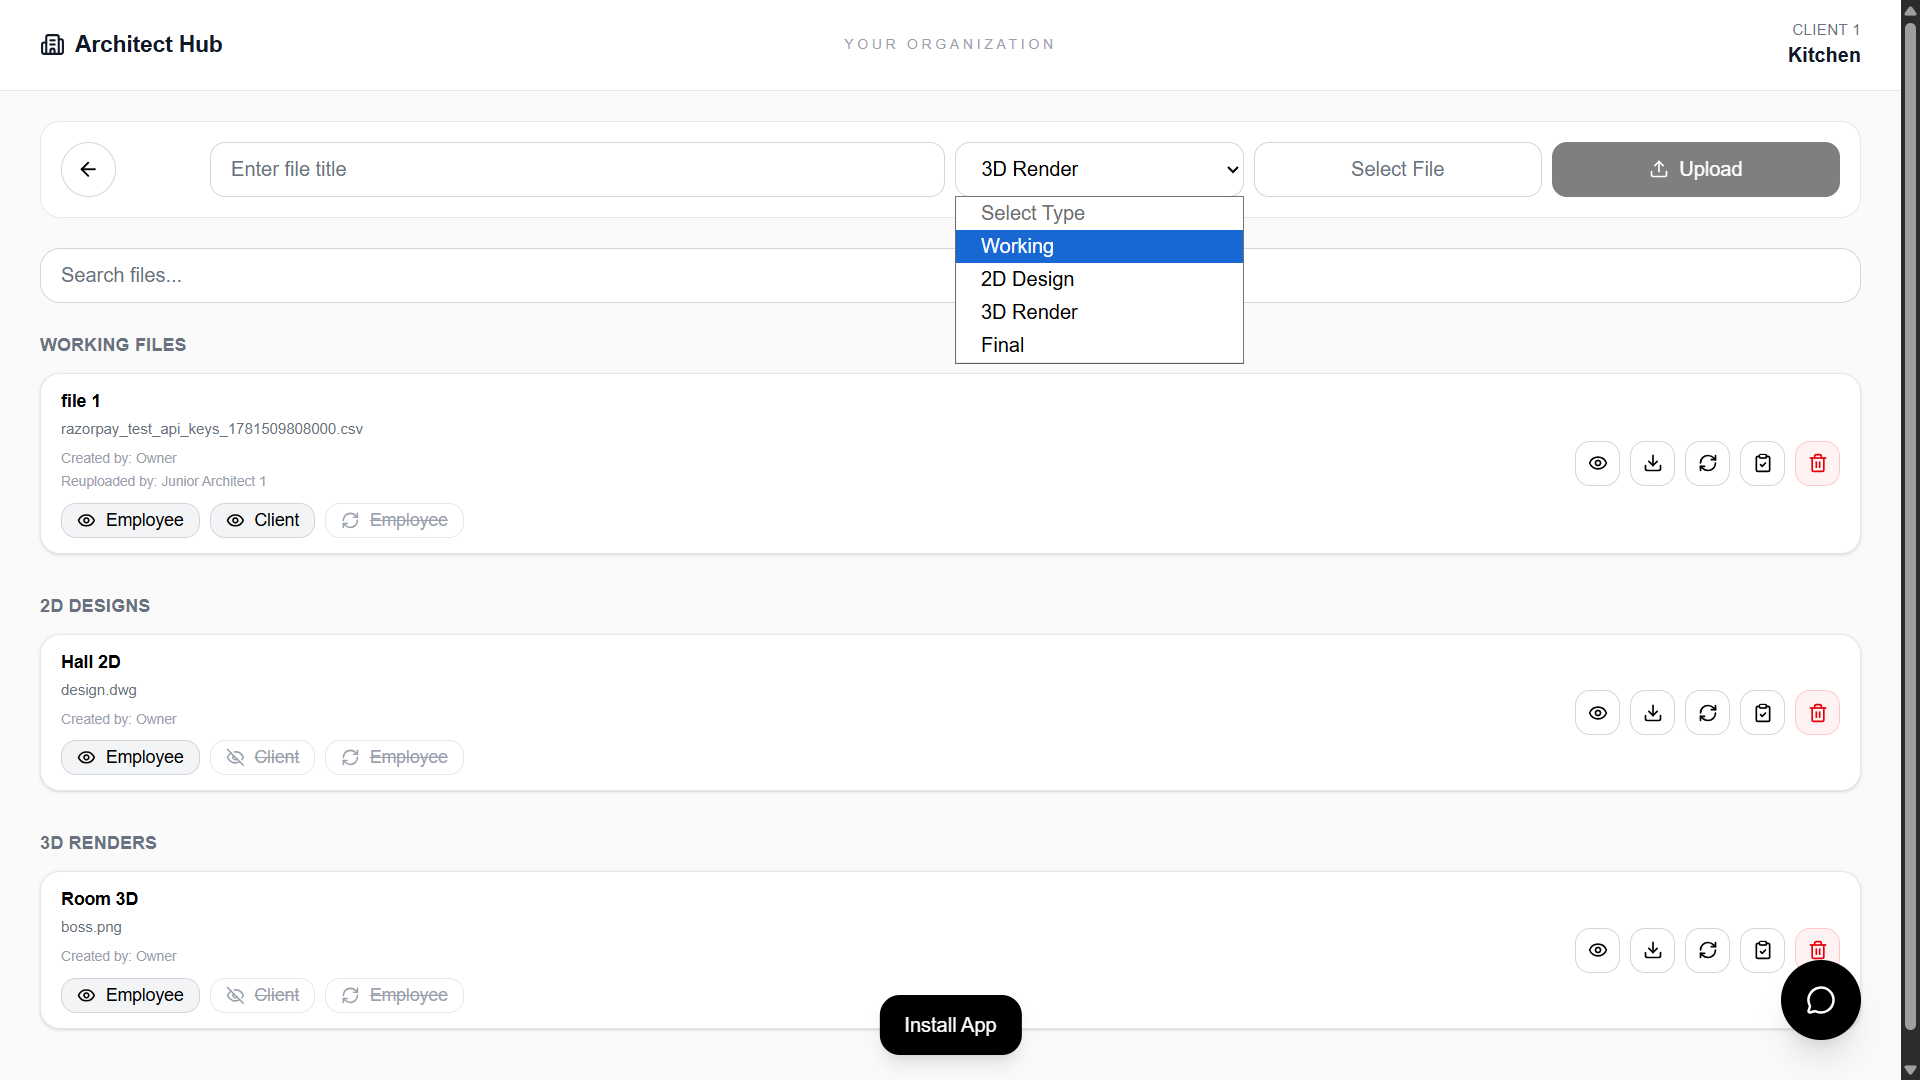
Task: Go back using the left arrow button
Action: pyautogui.click(x=88, y=169)
